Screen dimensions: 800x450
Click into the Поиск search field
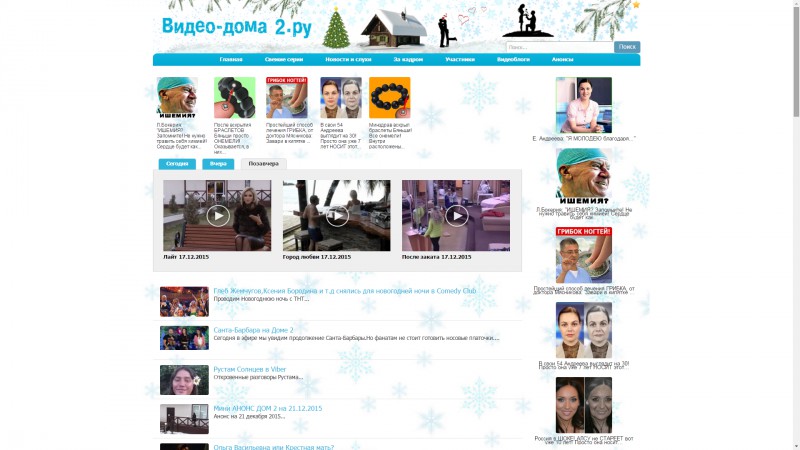tap(560, 47)
